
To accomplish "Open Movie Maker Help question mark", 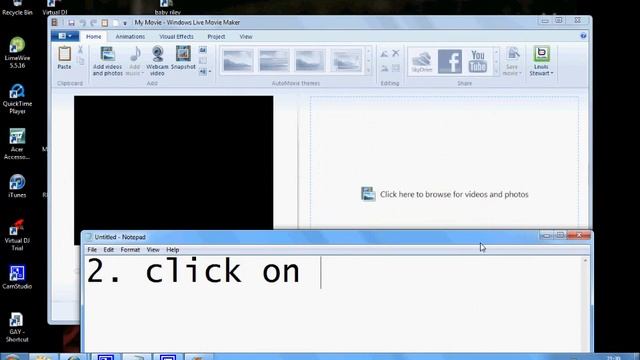I will click(x=583, y=36).
